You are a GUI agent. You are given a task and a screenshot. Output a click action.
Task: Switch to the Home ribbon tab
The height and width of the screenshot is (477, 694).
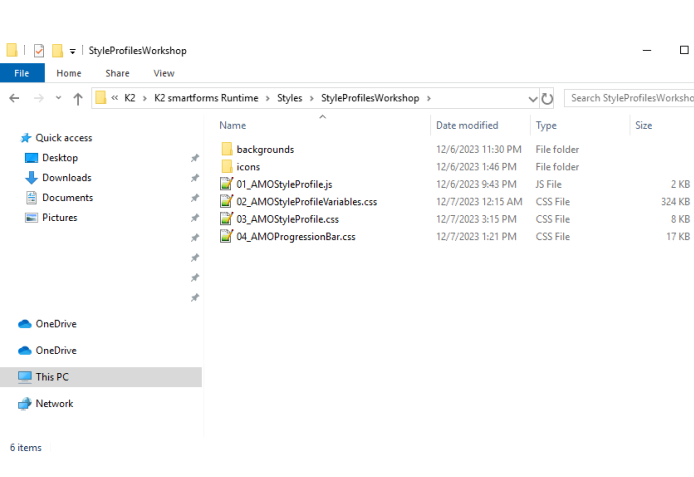click(x=69, y=73)
